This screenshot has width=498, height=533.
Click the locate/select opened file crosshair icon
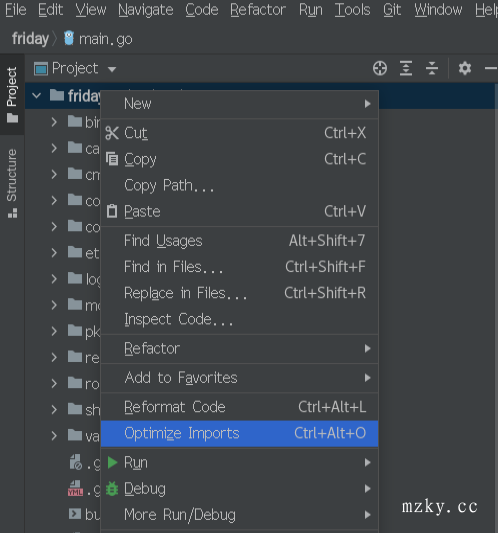click(x=380, y=68)
